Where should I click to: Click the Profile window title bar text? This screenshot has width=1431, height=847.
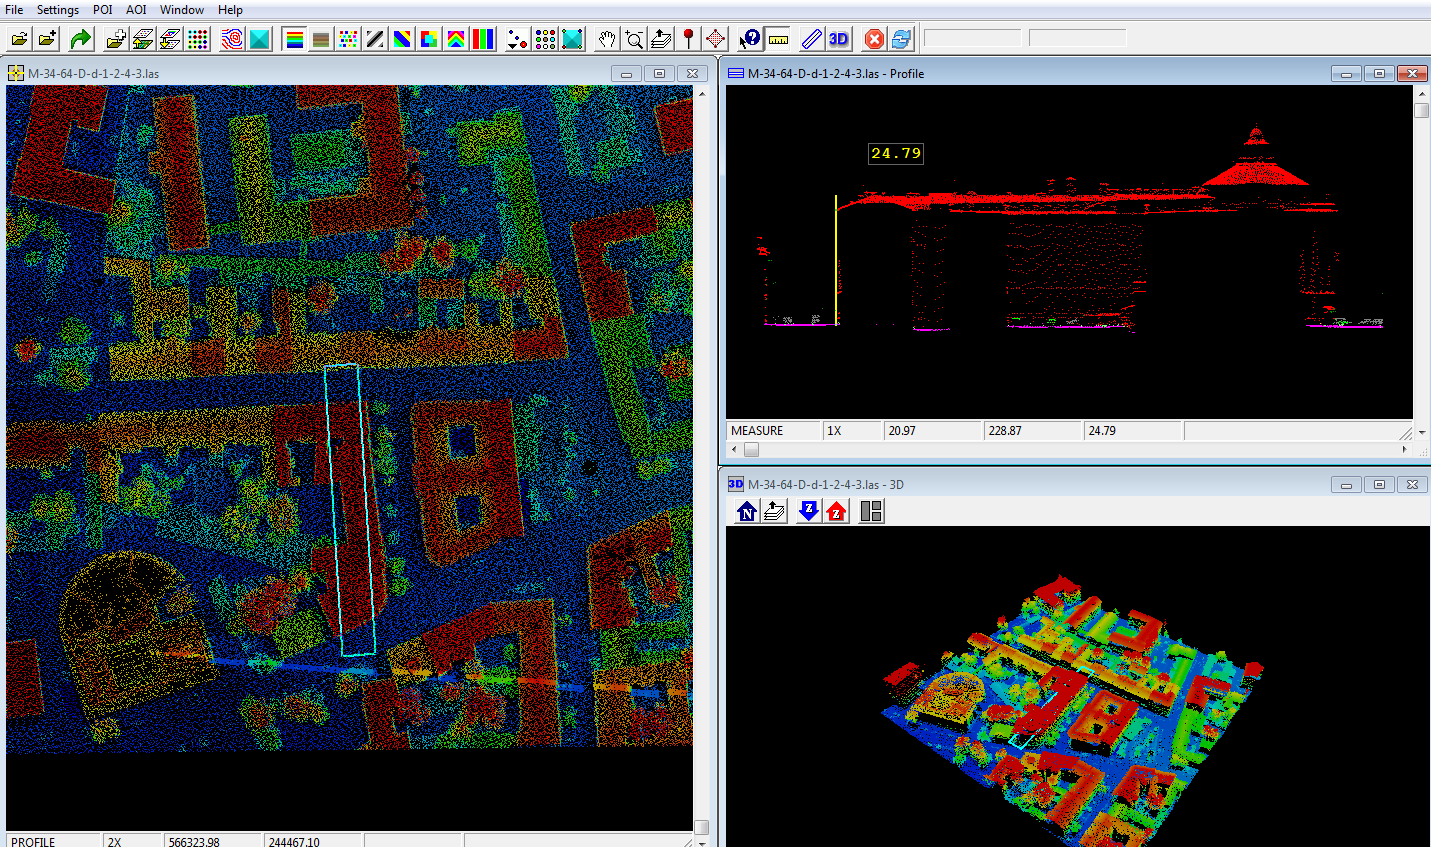tap(836, 74)
